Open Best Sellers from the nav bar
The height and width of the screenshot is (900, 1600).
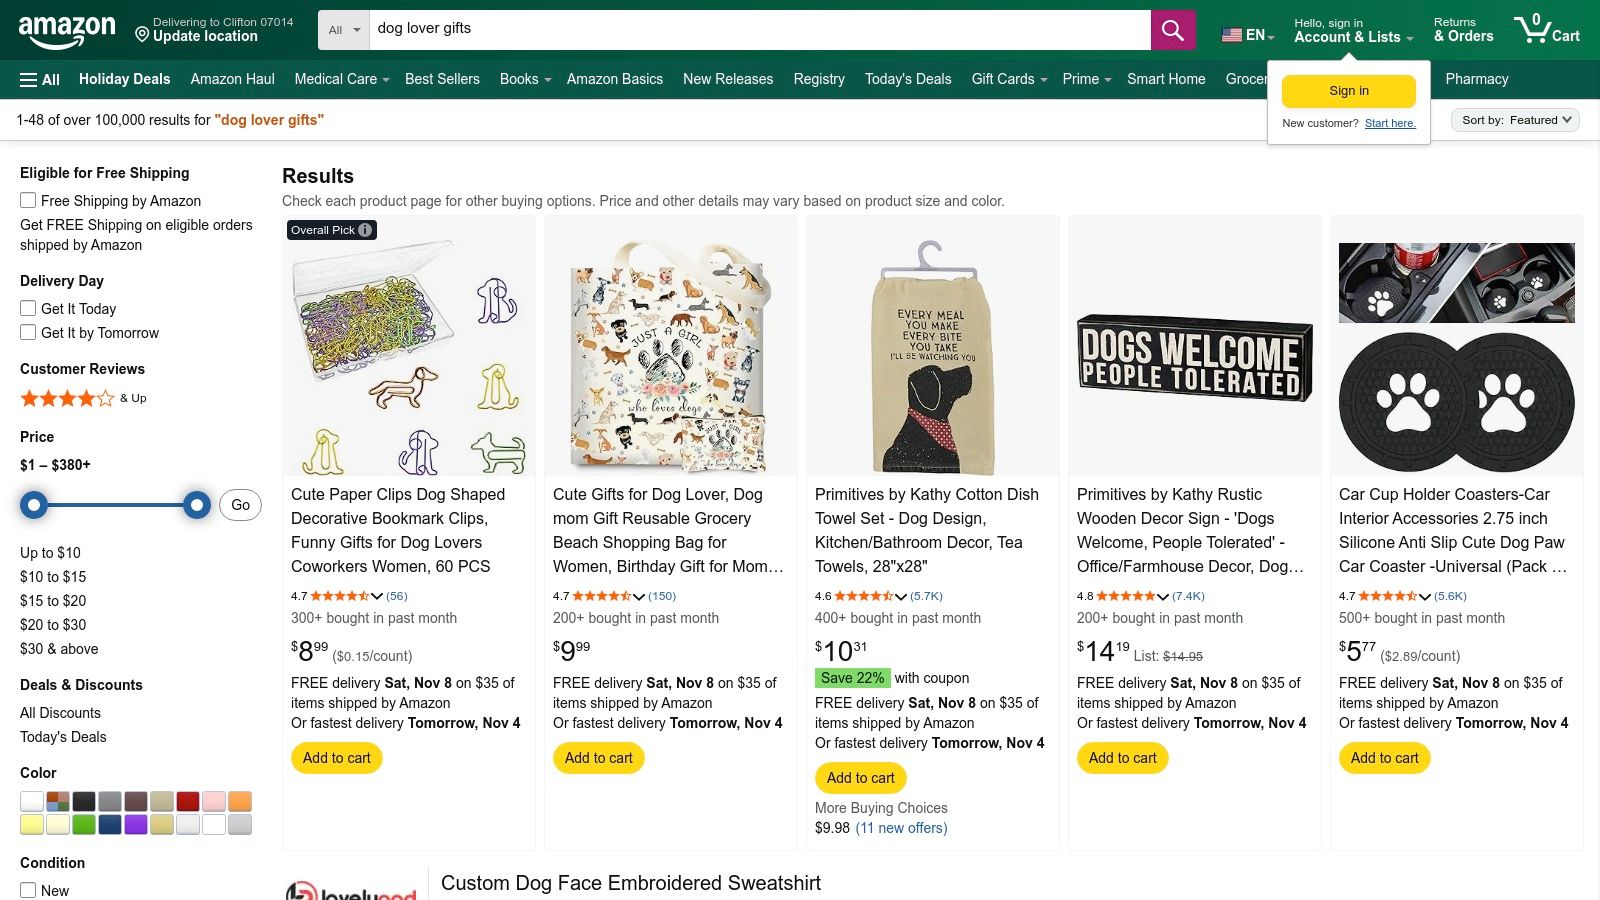(x=442, y=79)
